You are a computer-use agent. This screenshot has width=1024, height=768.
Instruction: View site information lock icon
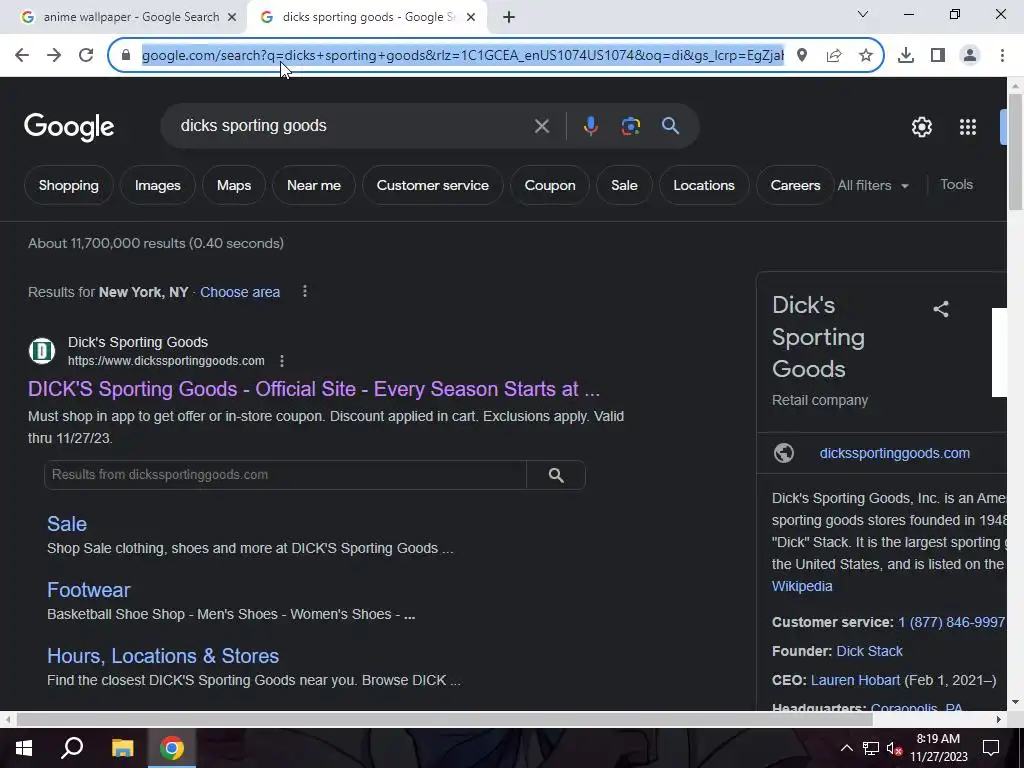[126, 56]
